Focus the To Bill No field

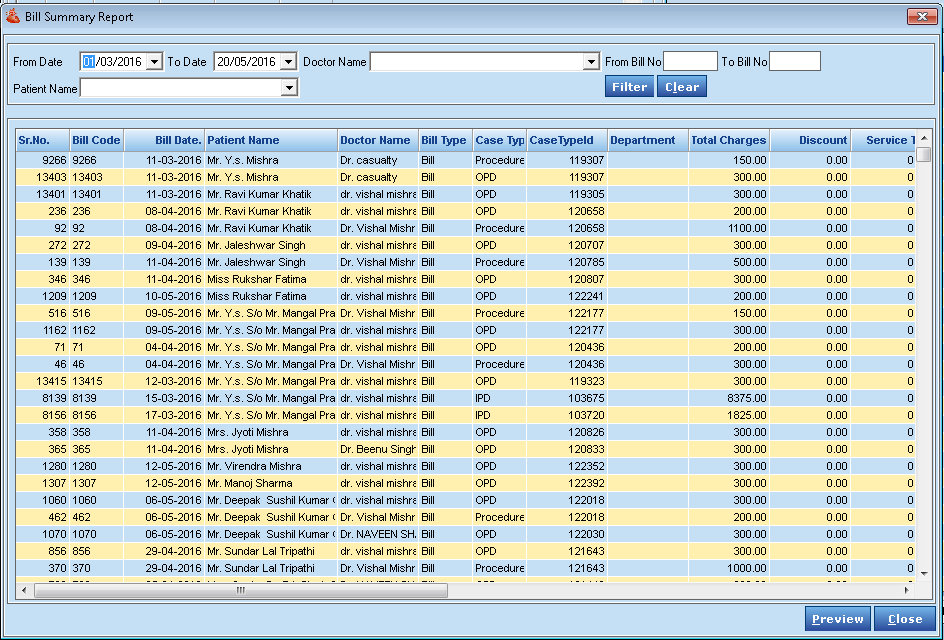click(794, 62)
